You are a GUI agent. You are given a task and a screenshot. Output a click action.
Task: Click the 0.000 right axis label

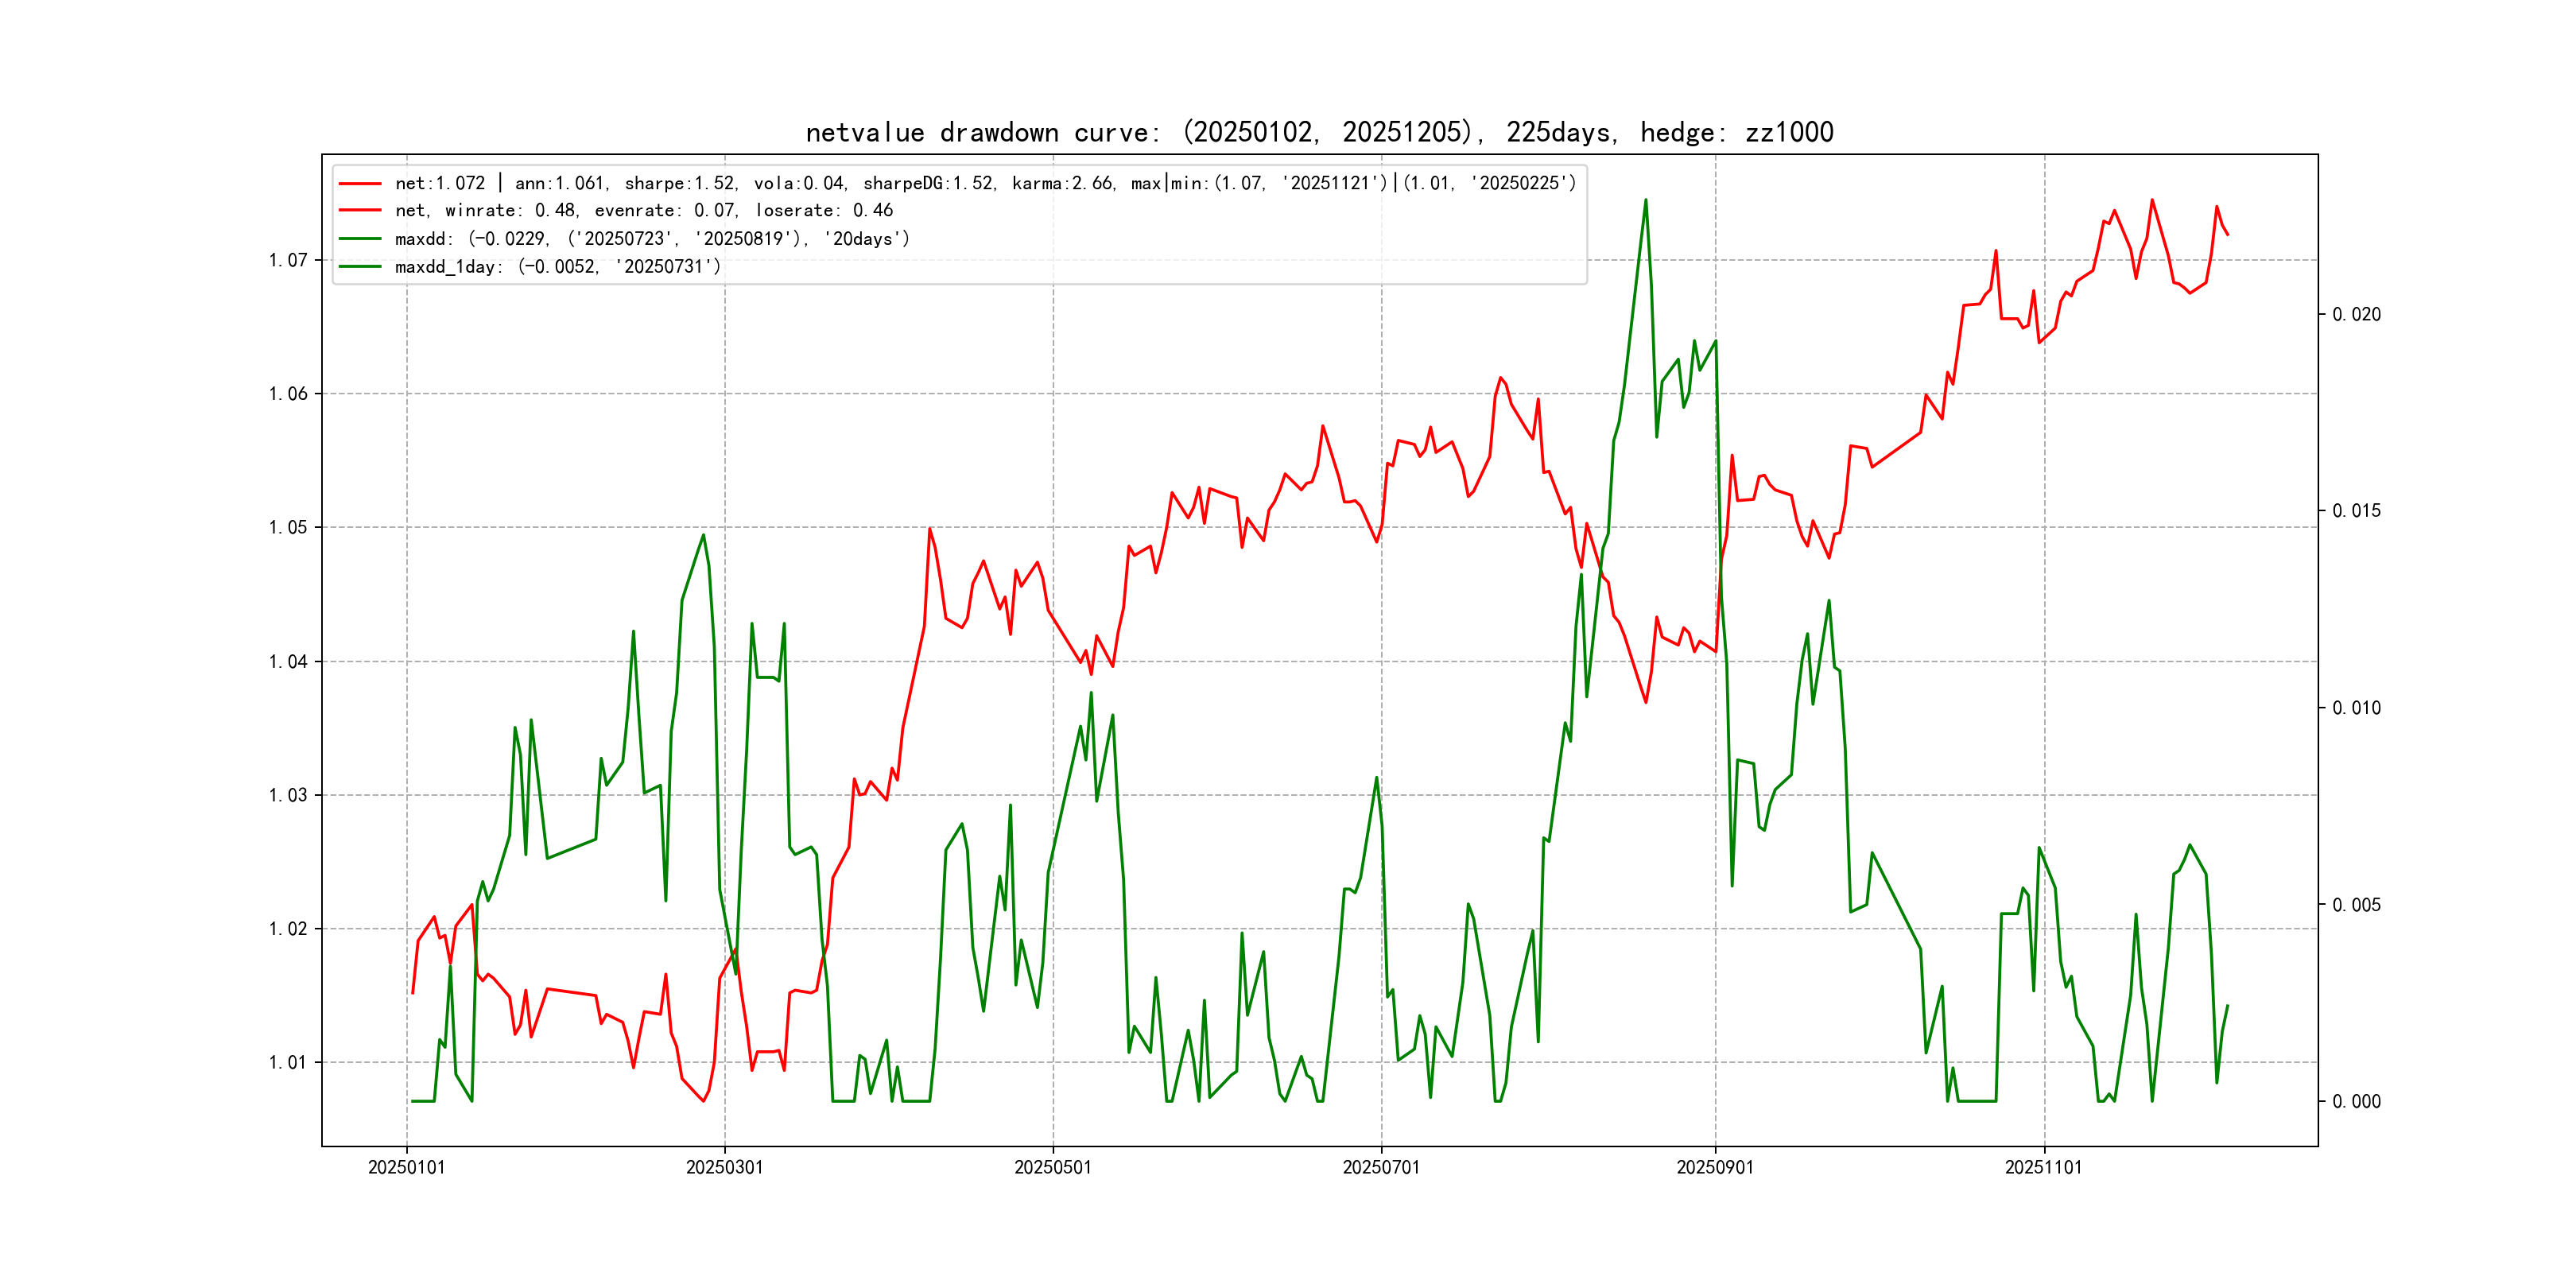(x=2356, y=1102)
